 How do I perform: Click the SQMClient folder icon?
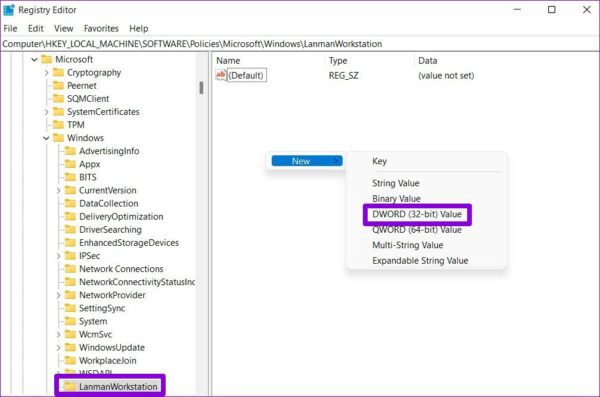pyautogui.click(x=58, y=98)
